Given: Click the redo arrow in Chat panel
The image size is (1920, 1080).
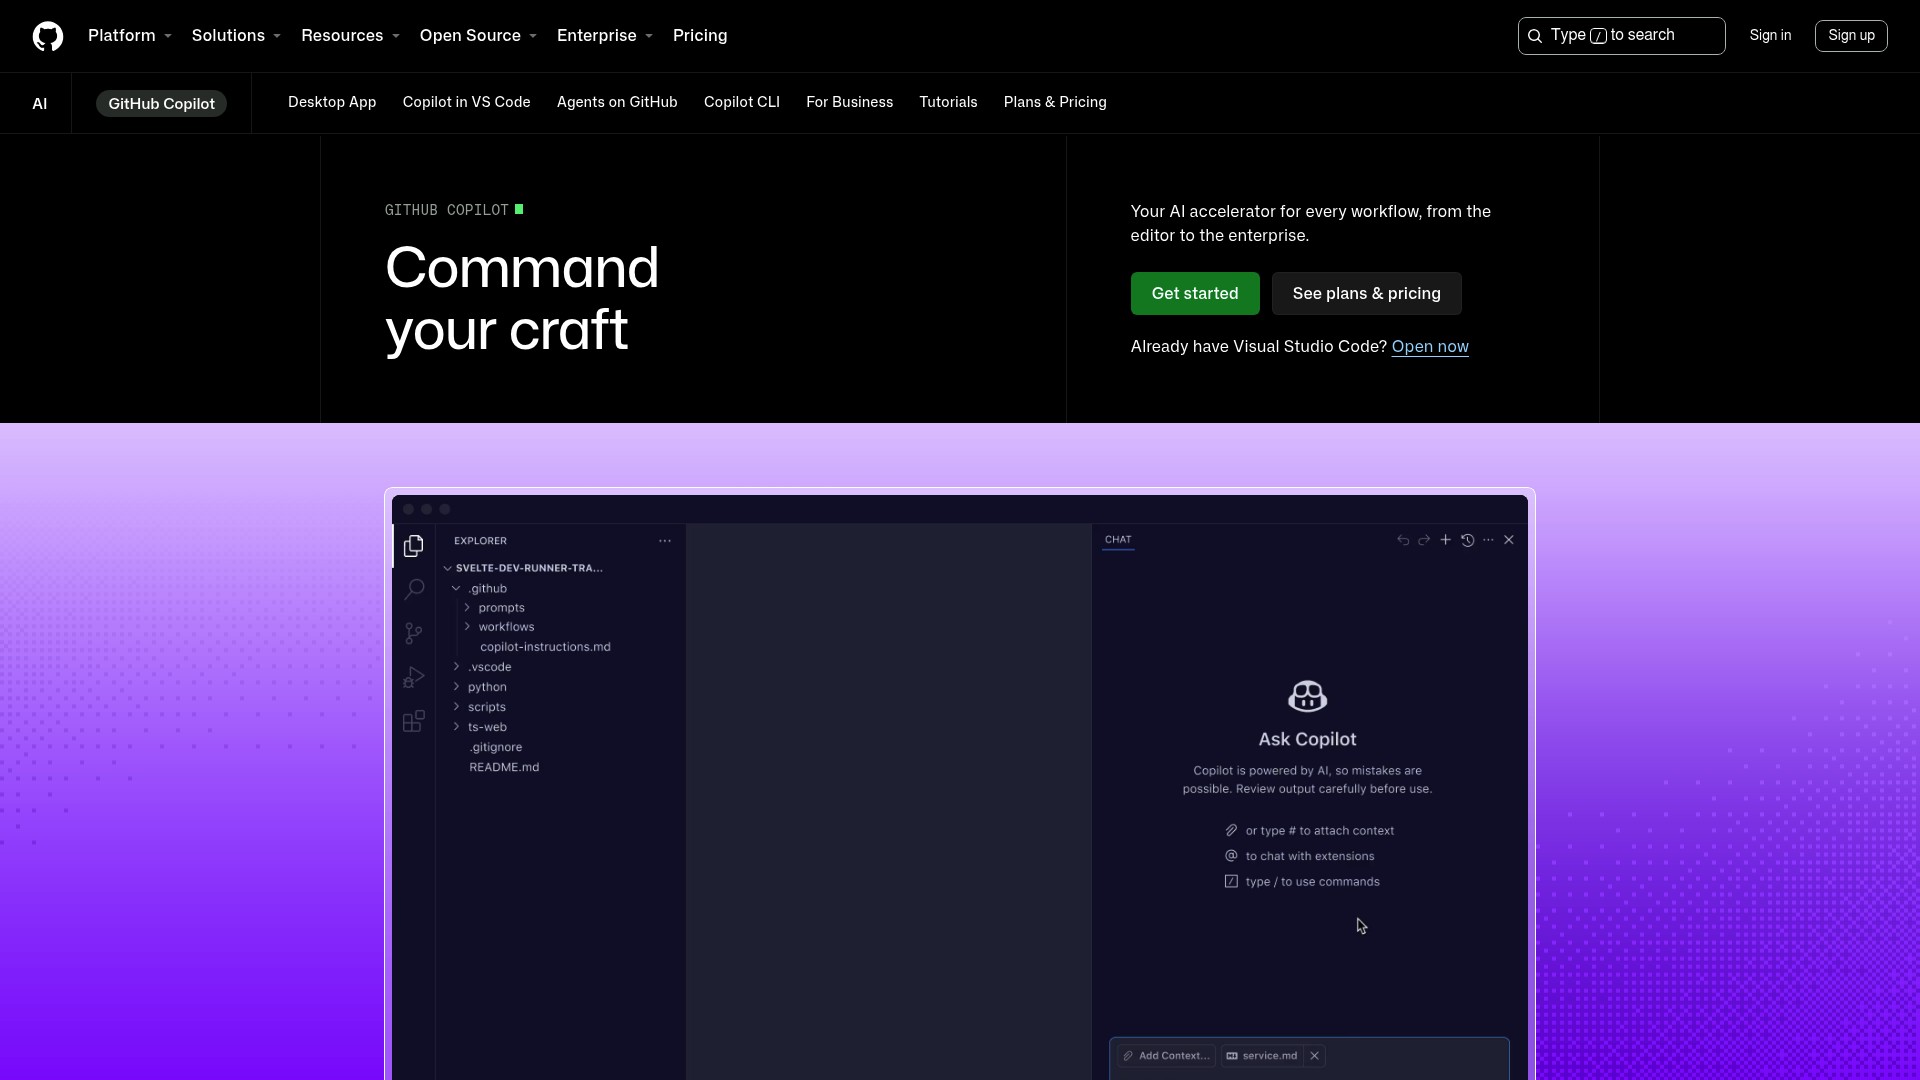Looking at the screenshot, I should (1424, 540).
